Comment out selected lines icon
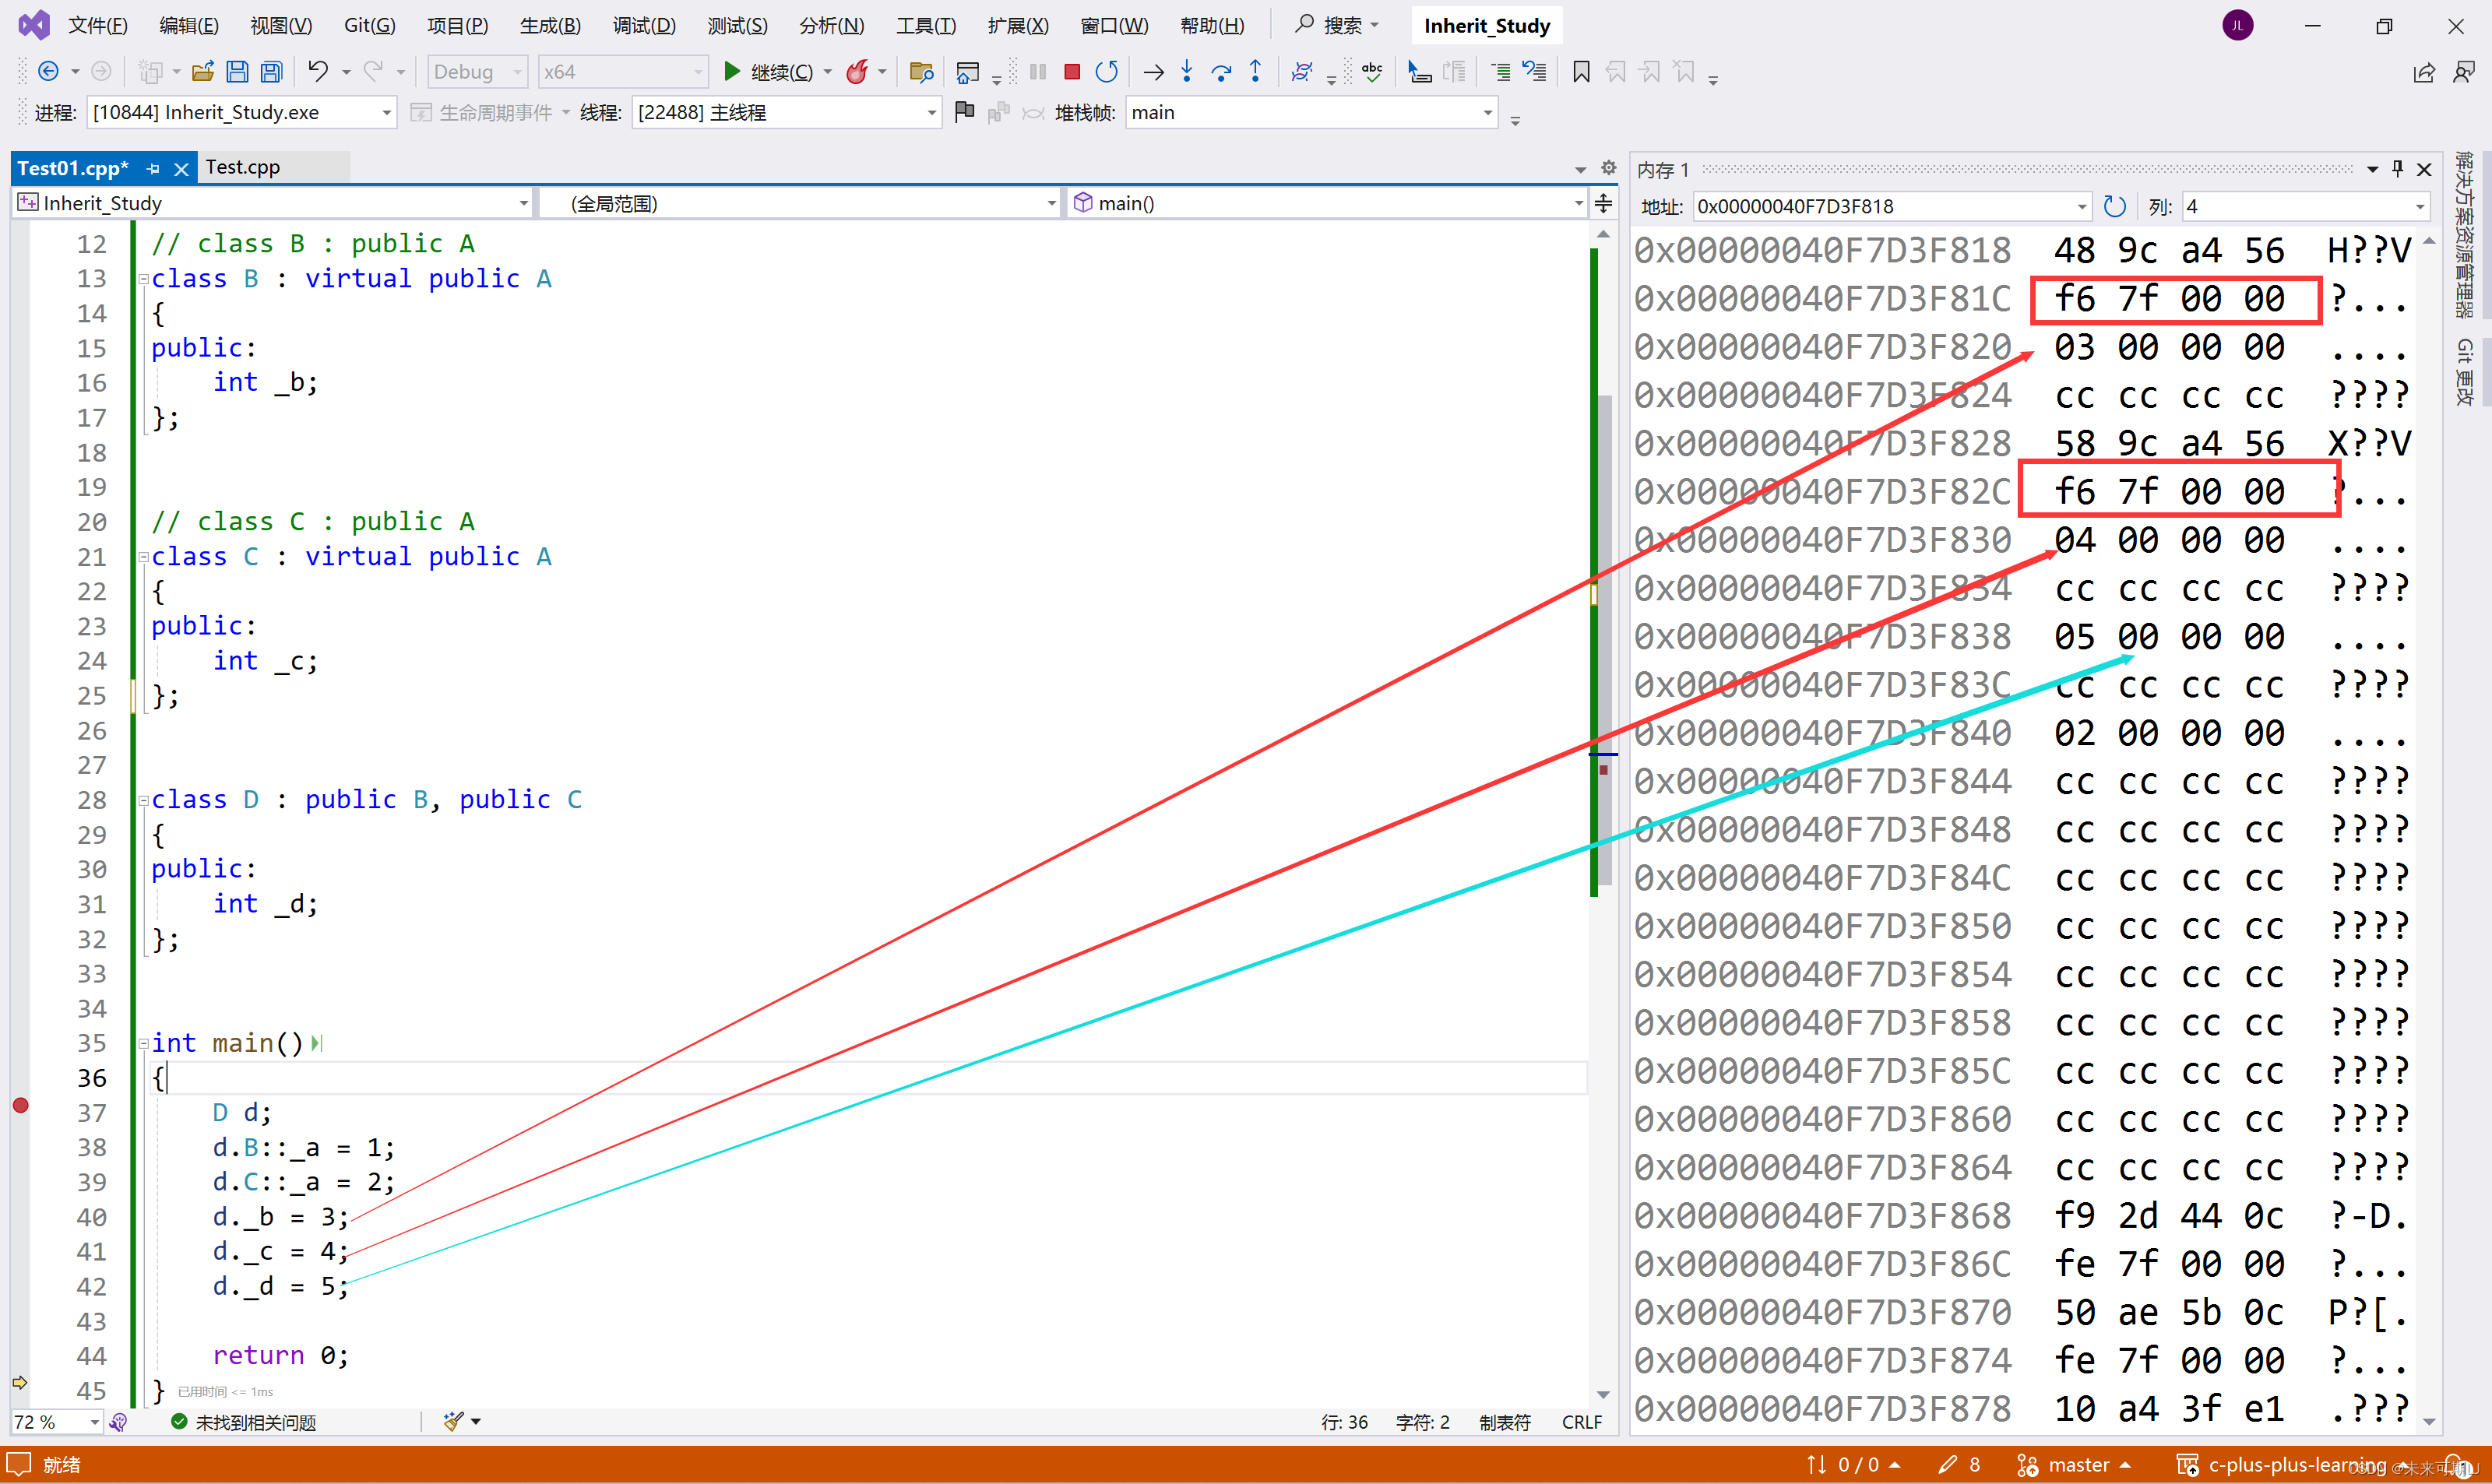The width and height of the screenshot is (2492, 1484). click(1500, 72)
